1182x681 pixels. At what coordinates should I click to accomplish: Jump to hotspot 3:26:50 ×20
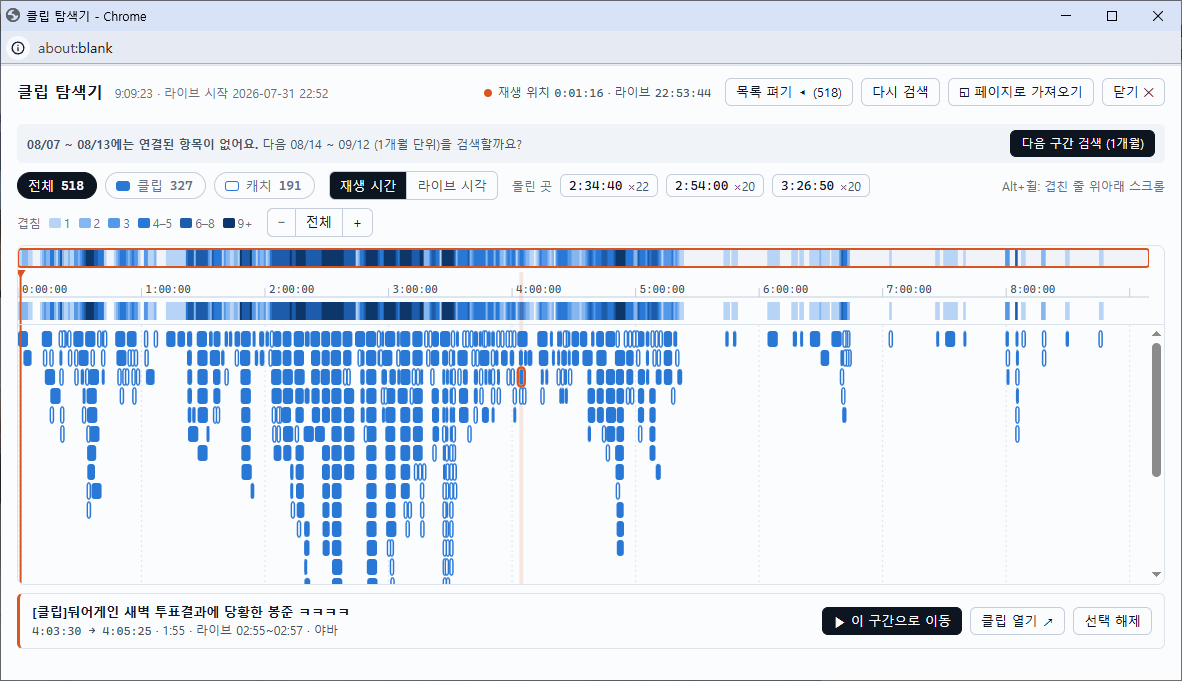821,186
